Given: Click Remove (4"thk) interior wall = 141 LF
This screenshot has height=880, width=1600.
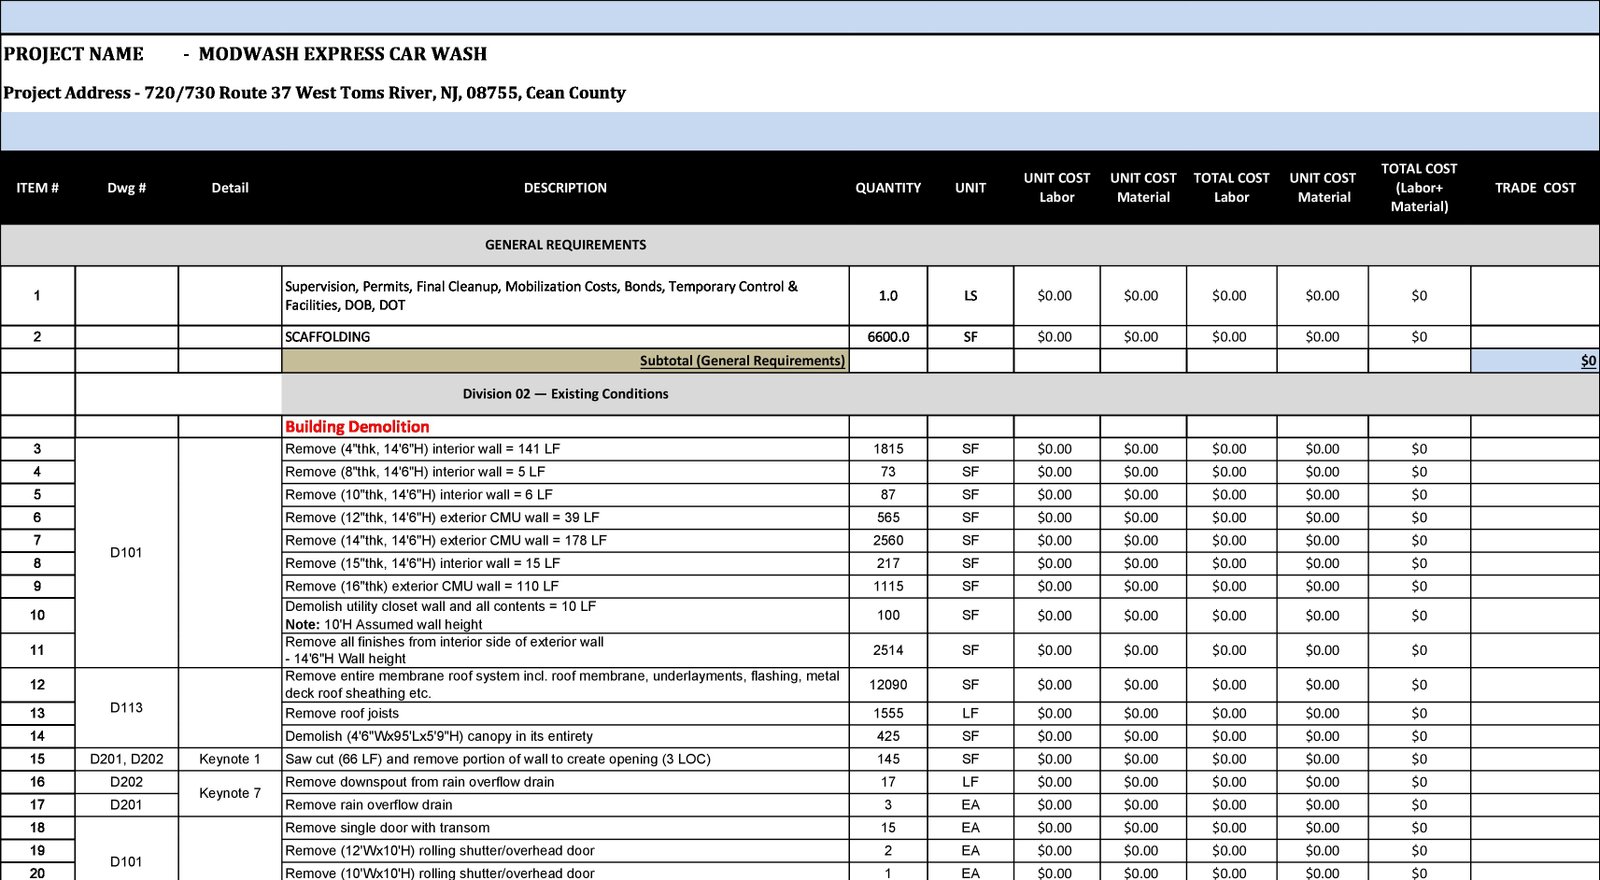Looking at the screenshot, I should pyautogui.click(x=565, y=449).
